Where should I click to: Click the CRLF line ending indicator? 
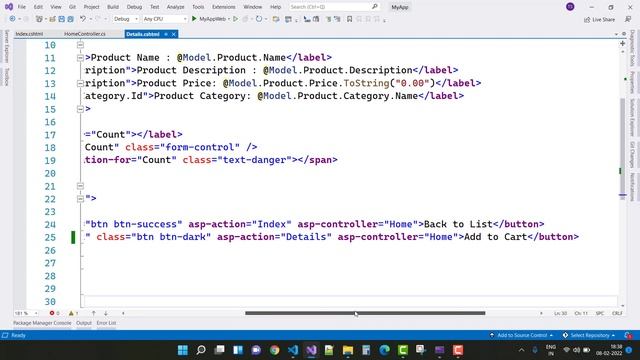tap(617, 313)
